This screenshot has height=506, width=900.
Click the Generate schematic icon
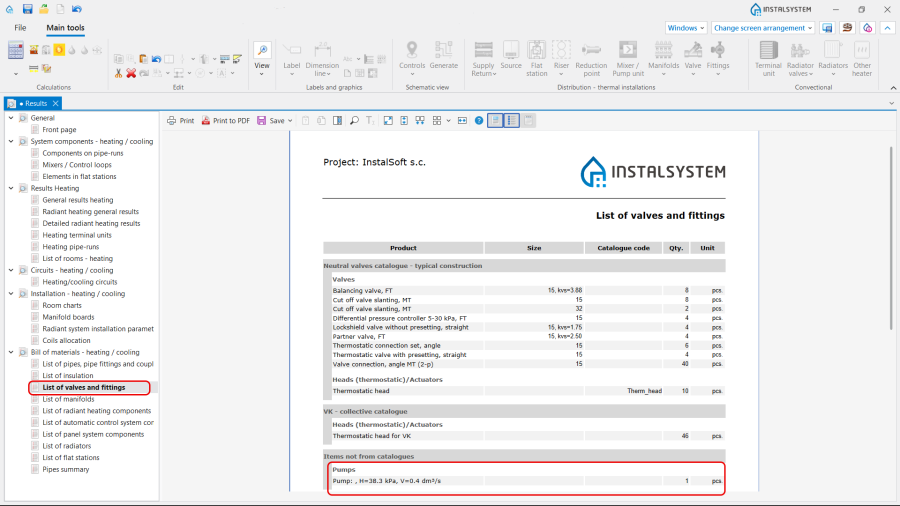click(x=444, y=50)
